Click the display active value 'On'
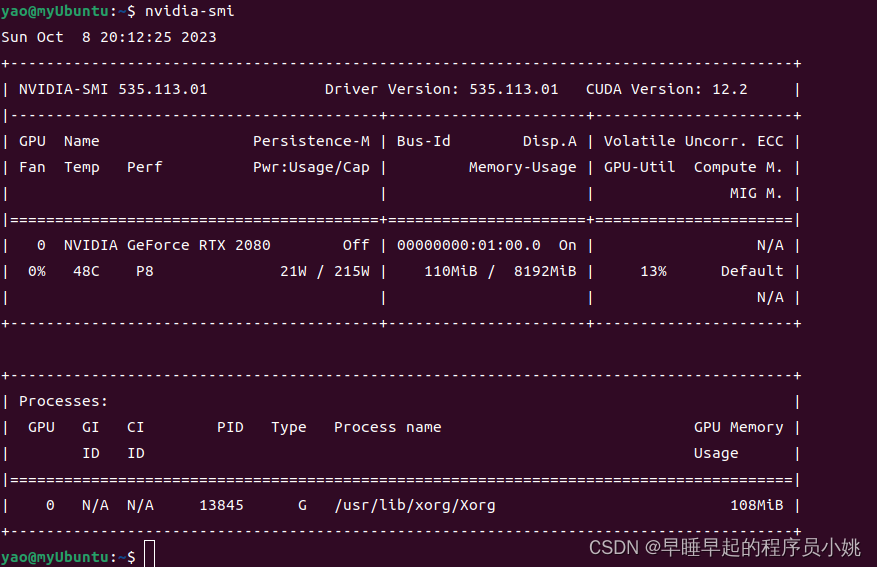This screenshot has width=877, height=567. pyautogui.click(x=567, y=245)
